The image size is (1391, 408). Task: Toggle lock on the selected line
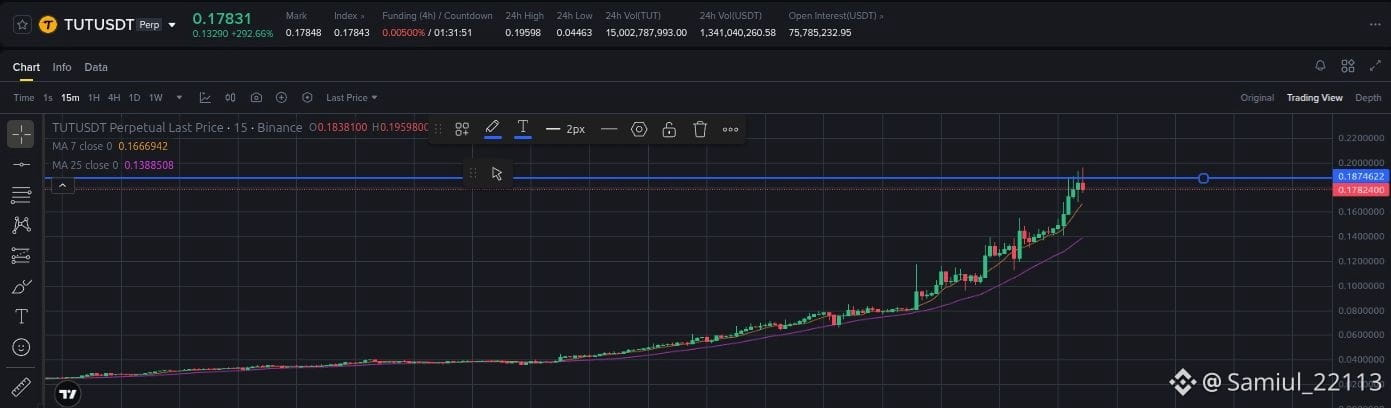(x=669, y=129)
